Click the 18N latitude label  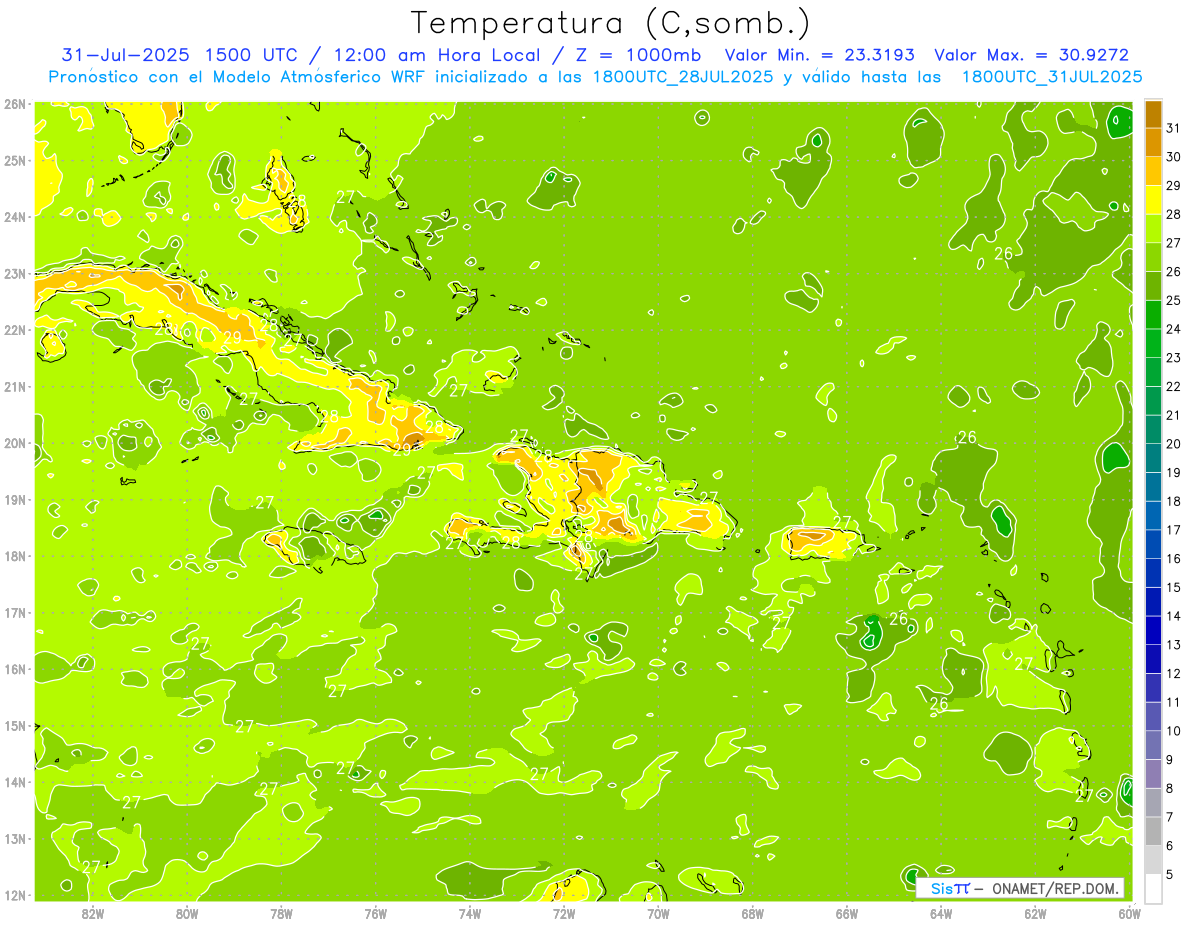pos(14,556)
